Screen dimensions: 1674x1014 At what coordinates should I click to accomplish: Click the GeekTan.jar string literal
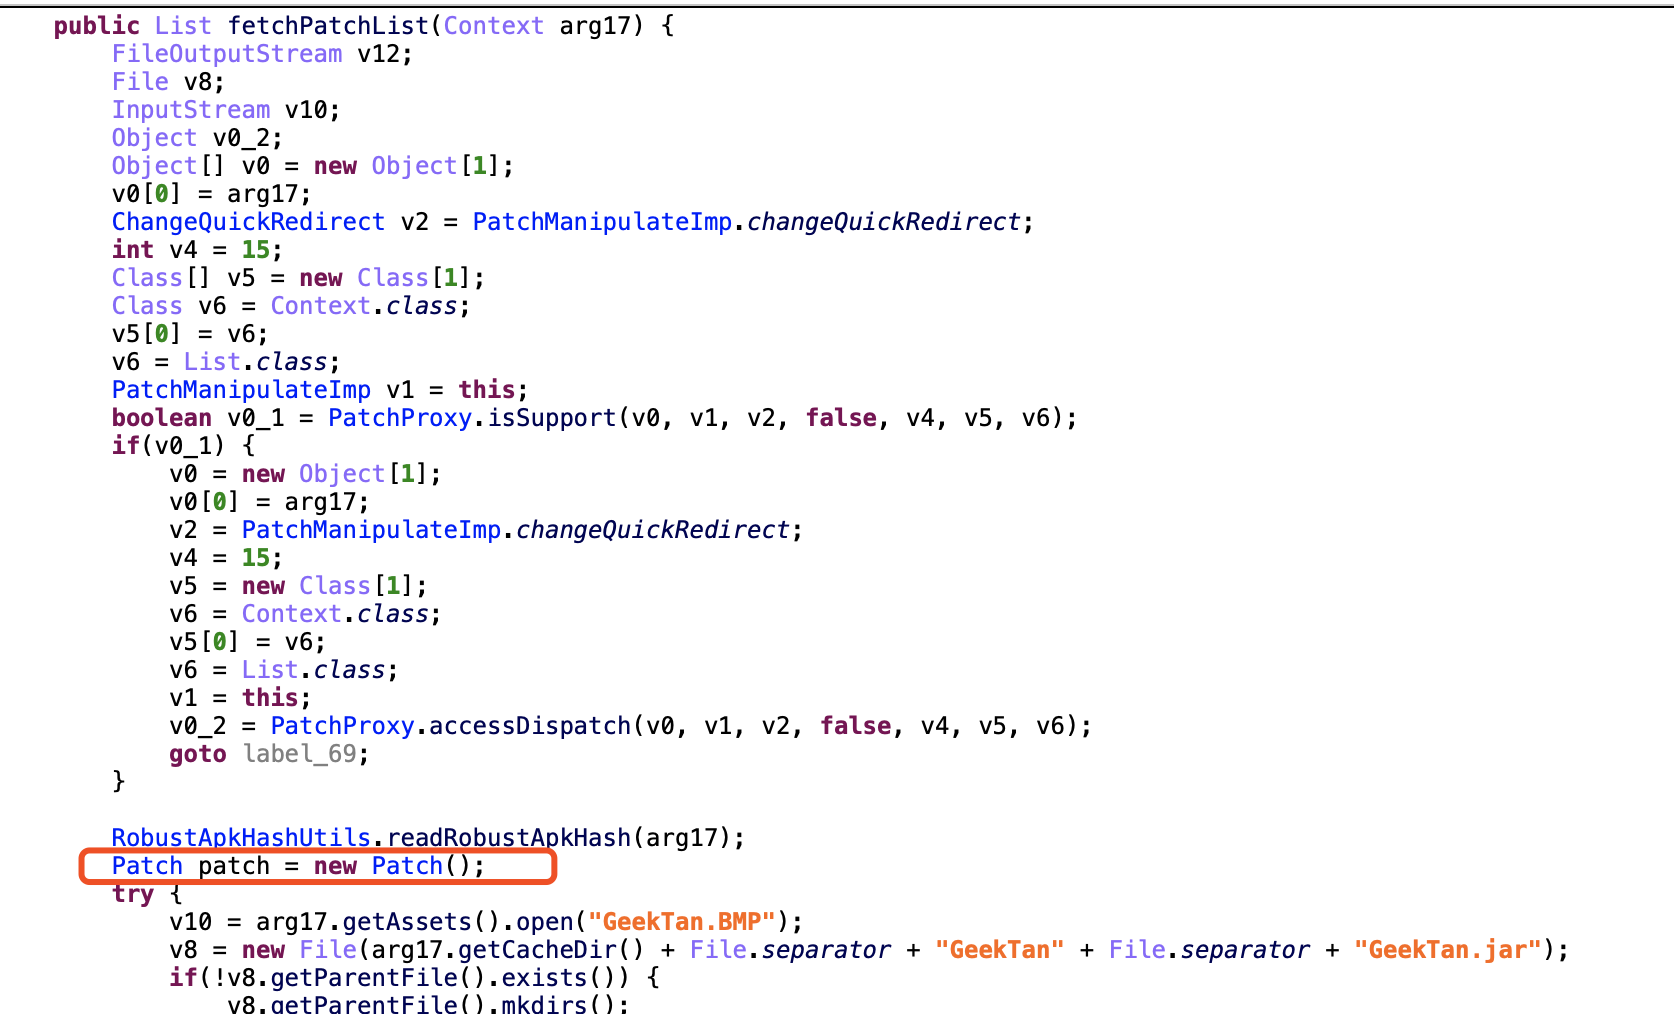pos(1448,950)
